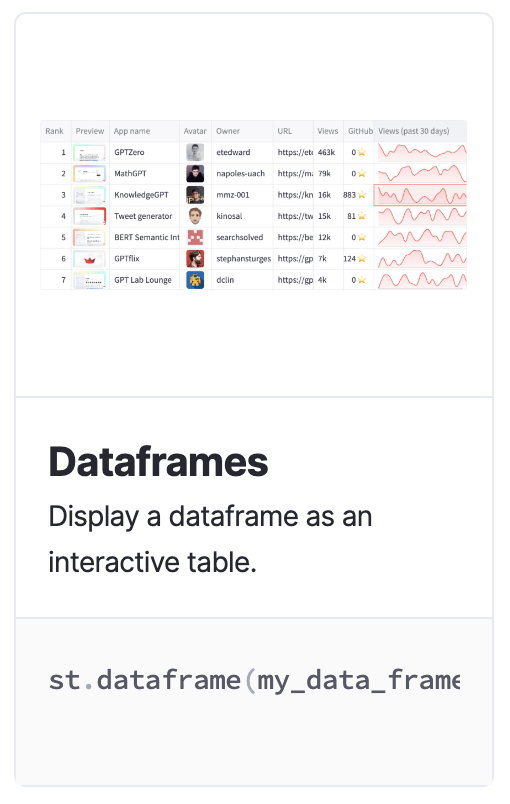Click the st.dataframe code snippet
Image resolution: width=510 pixels, height=804 pixels.
[x=254, y=681]
